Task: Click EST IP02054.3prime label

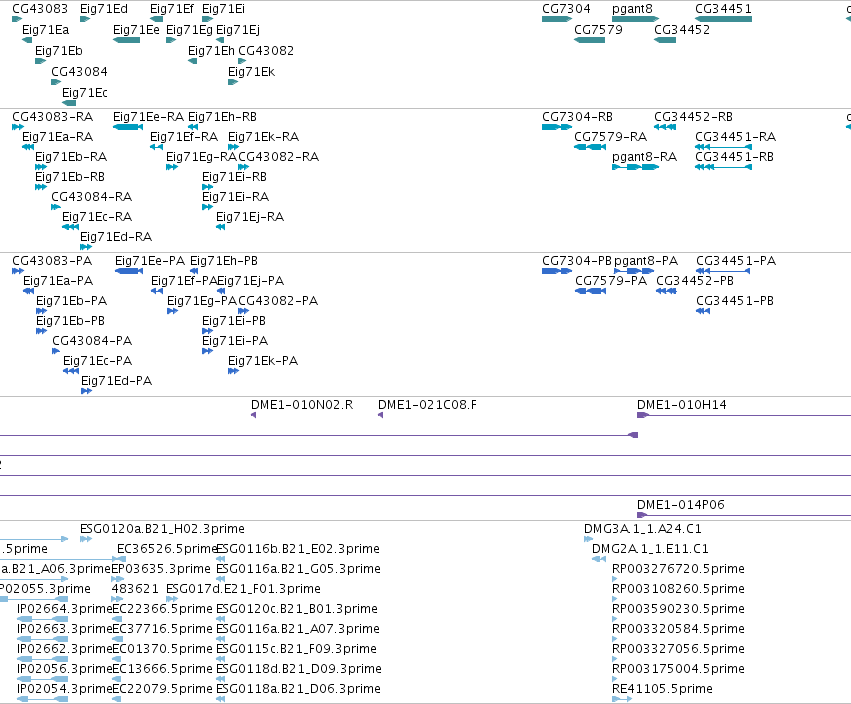Action: pos(64,689)
